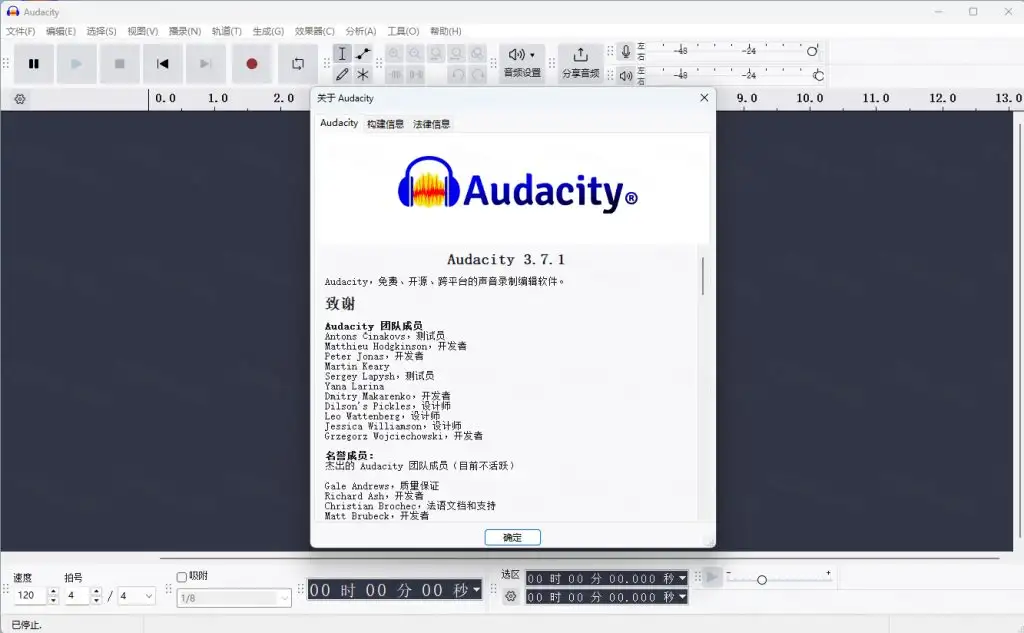The width and height of the screenshot is (1024, 633).
Task: Enable the 吸附 snapping checkbox
Action: click(x=182, y=577)
